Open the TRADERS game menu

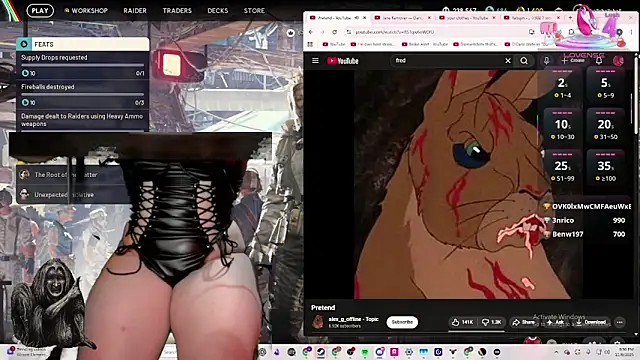pos(177,11)
